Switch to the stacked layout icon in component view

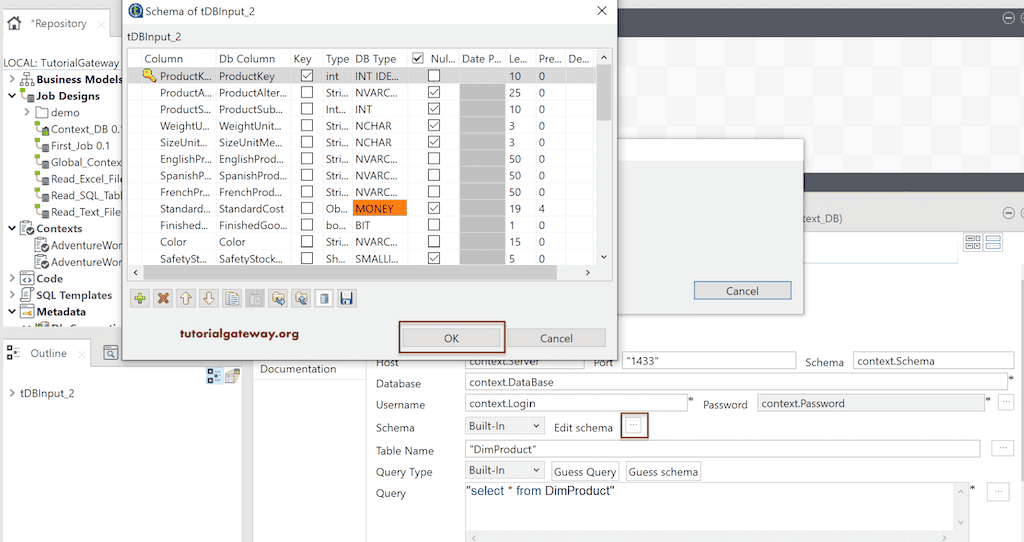point(993,242)
